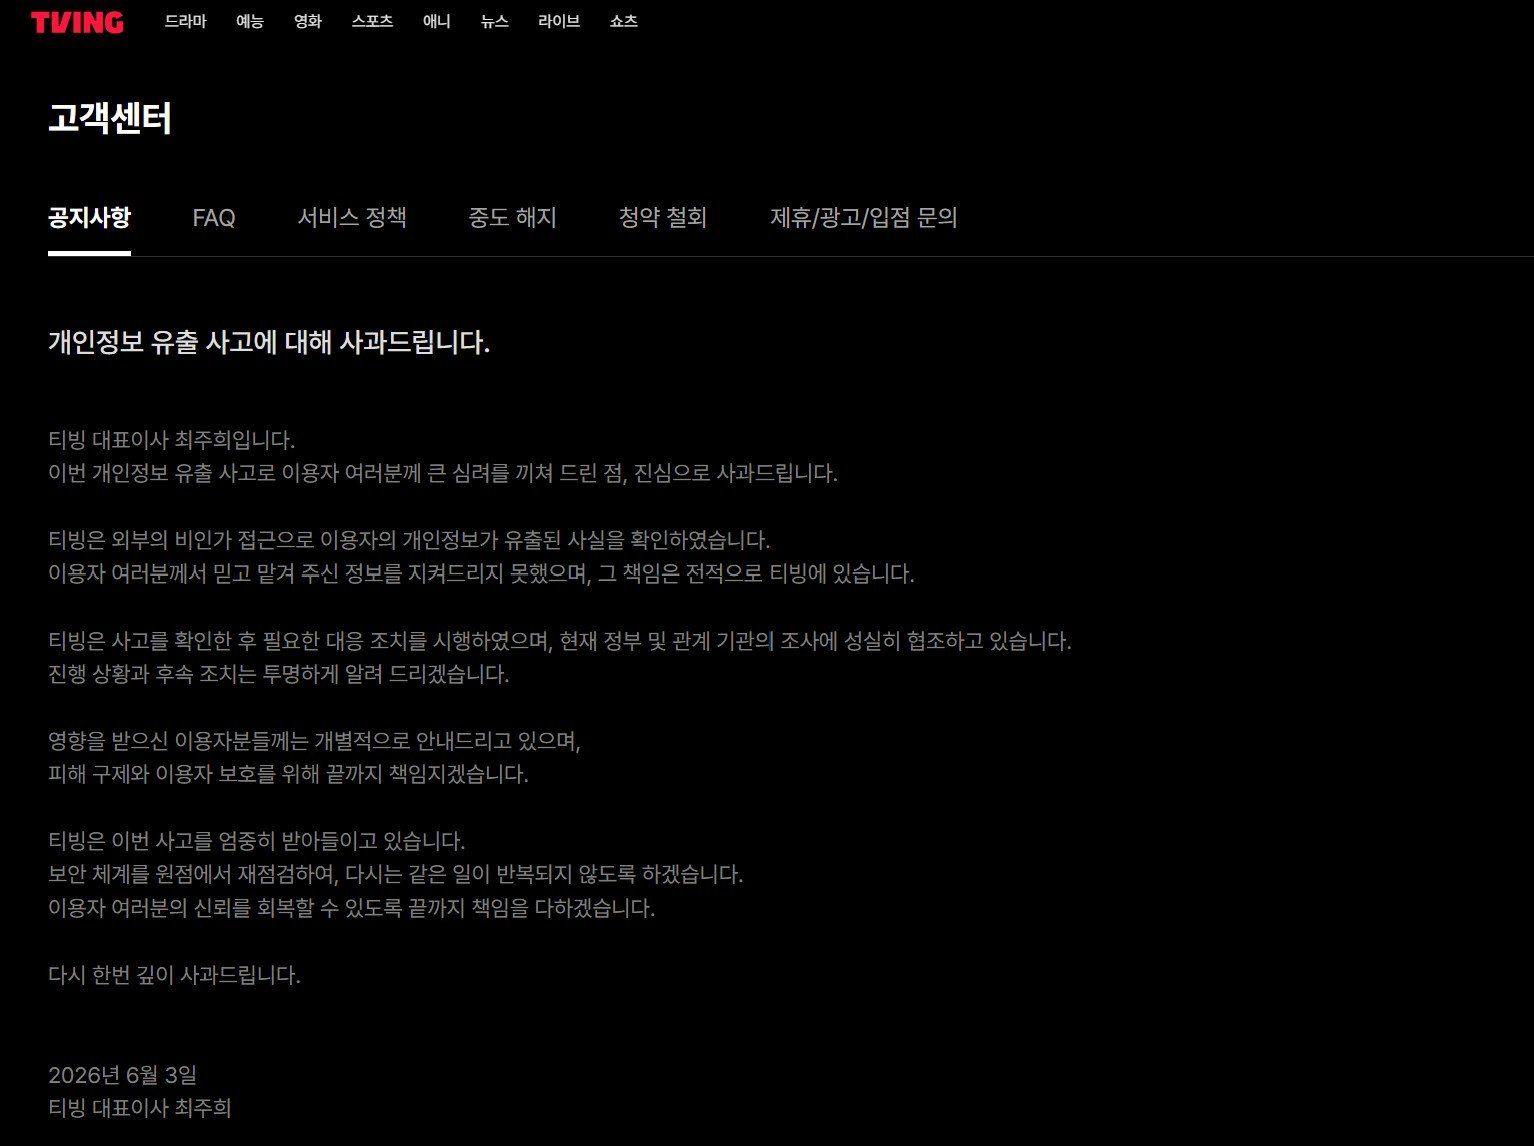Open the 청약 철회 tab
Screen dimensions: 1534x1146
663,218
